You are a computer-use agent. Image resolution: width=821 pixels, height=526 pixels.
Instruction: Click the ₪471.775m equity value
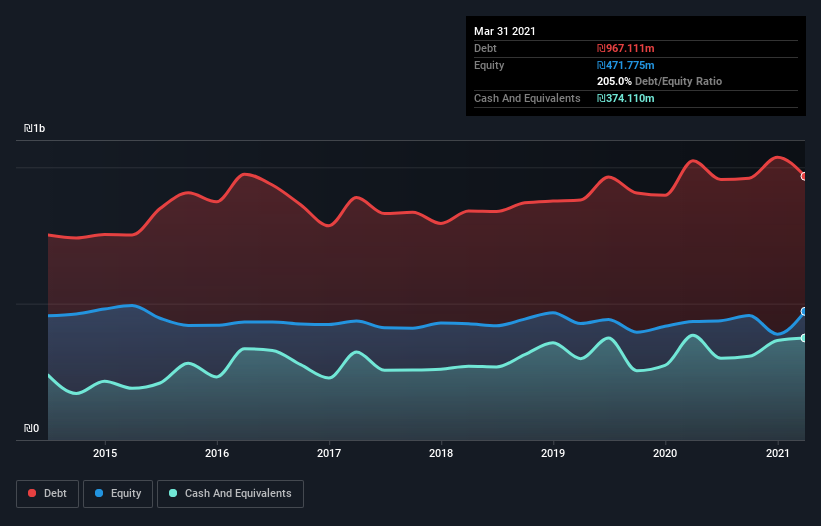tap(626, 65)
